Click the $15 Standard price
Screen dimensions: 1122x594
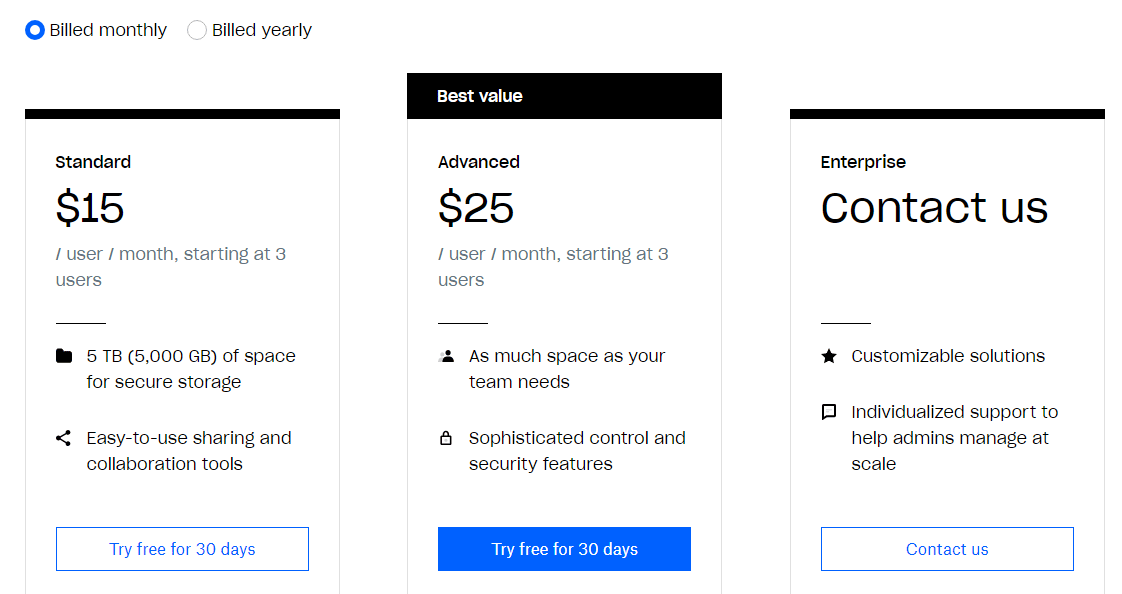pos(90,208)
